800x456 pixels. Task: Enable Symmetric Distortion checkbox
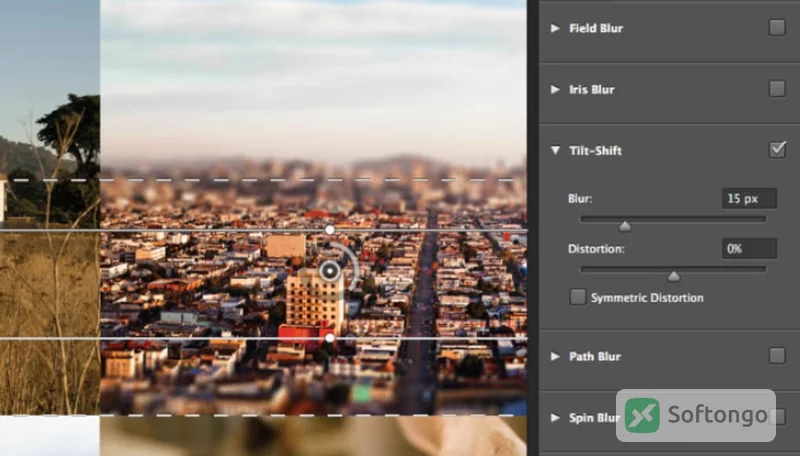pyautogui.click(x=578, y=297)
